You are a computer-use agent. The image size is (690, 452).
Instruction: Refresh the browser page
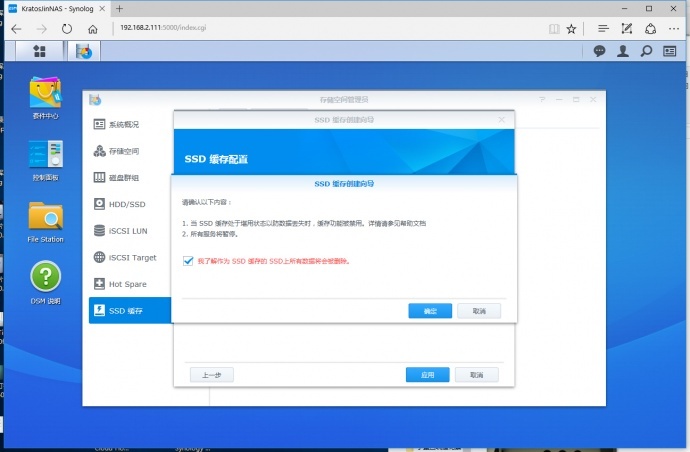pos(67,29)
